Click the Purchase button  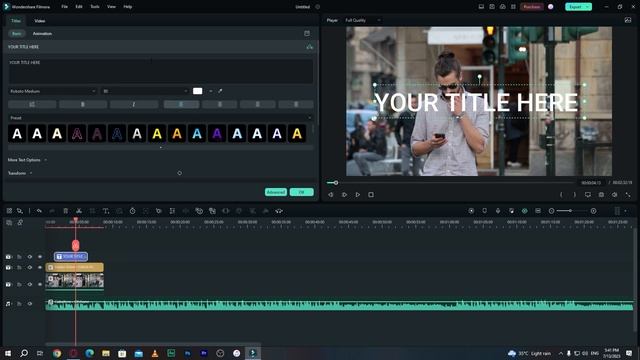coord(531,7)
